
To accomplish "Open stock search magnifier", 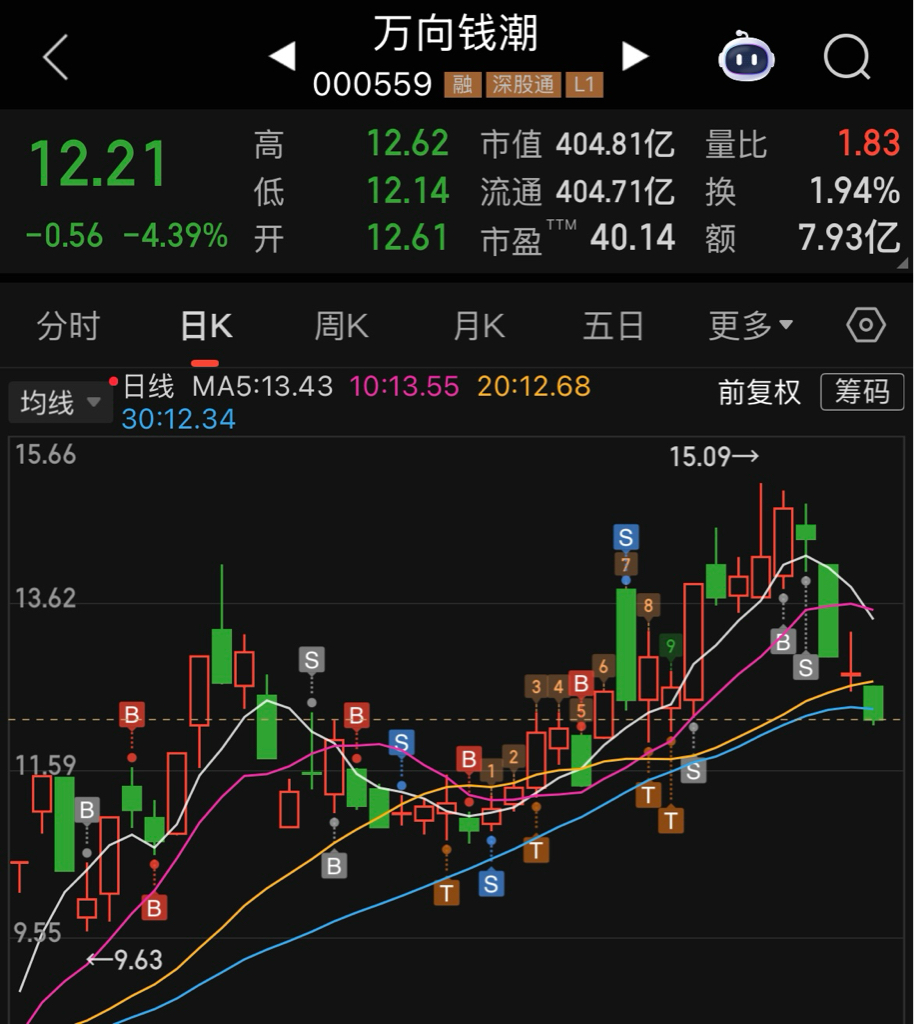I will (x=847, y=57).
